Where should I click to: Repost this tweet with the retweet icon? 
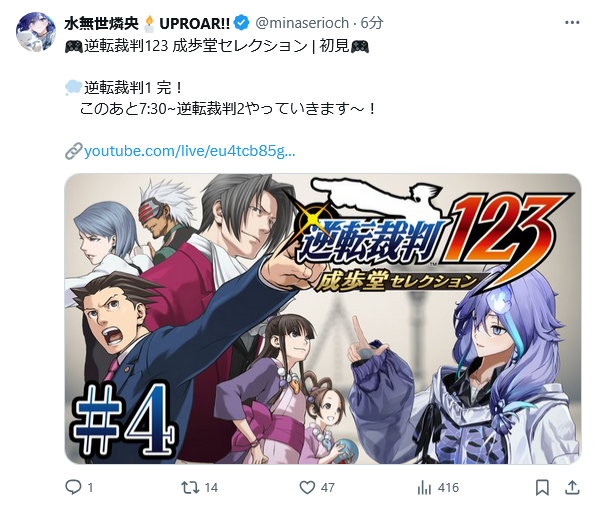pyautogui.click(x=190, y=487)
